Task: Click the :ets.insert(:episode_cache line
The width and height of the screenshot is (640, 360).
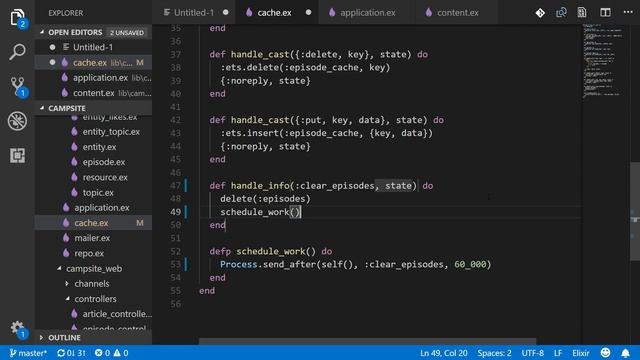Action: (327, 133)
